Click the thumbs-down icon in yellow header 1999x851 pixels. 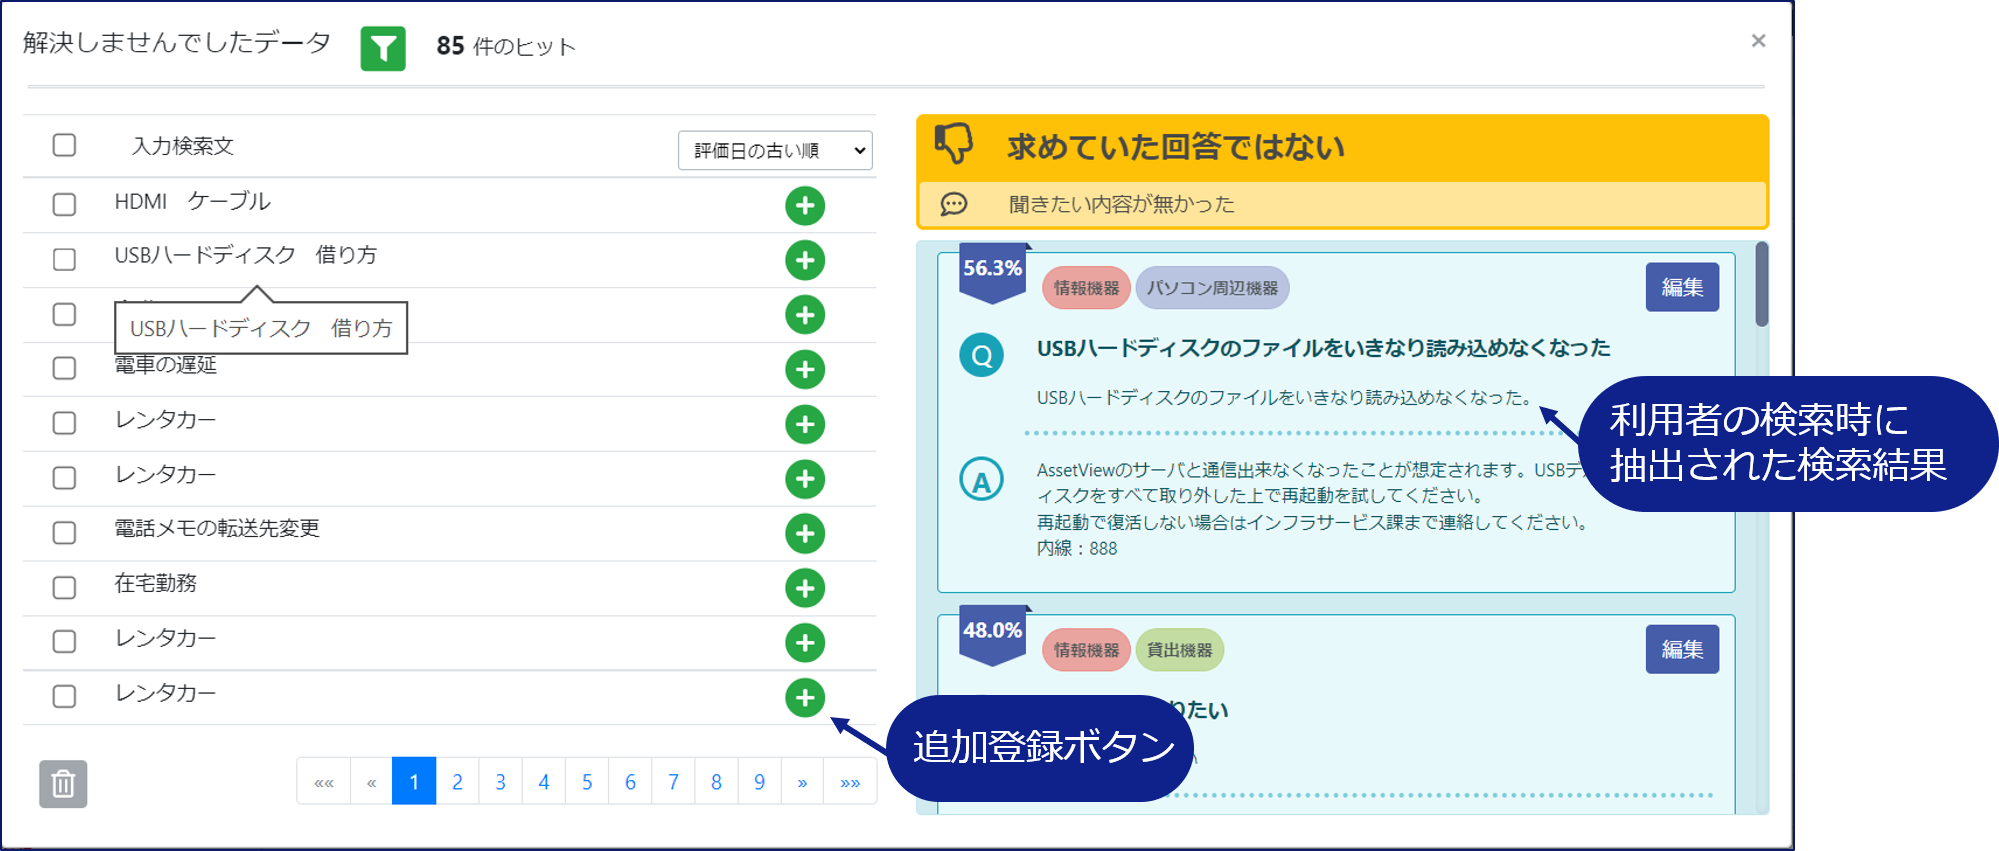tap(953, 144)
